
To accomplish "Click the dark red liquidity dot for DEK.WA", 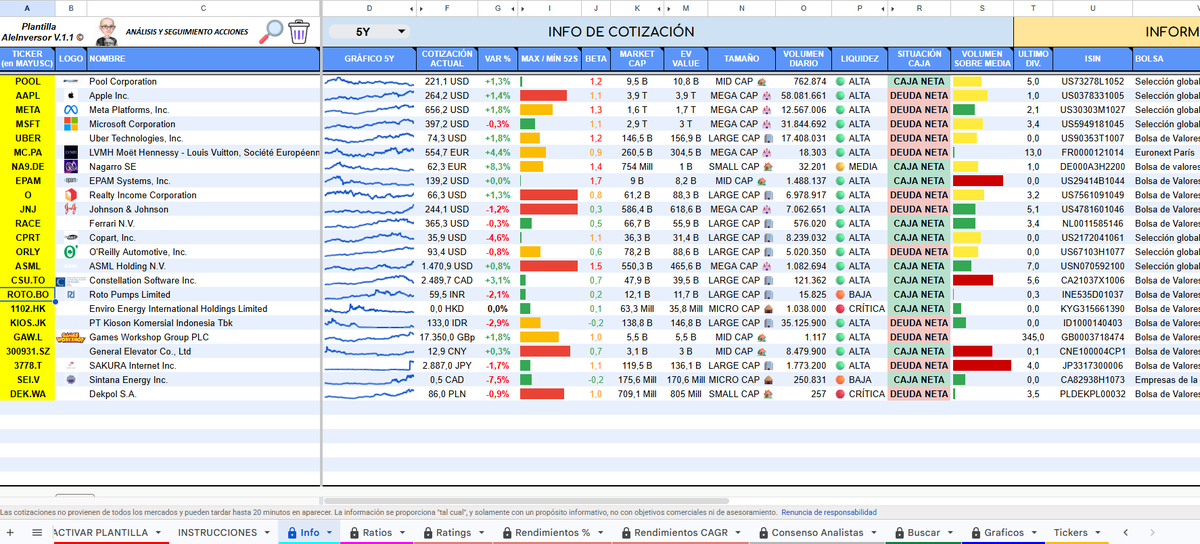I will tap(840, 394).
